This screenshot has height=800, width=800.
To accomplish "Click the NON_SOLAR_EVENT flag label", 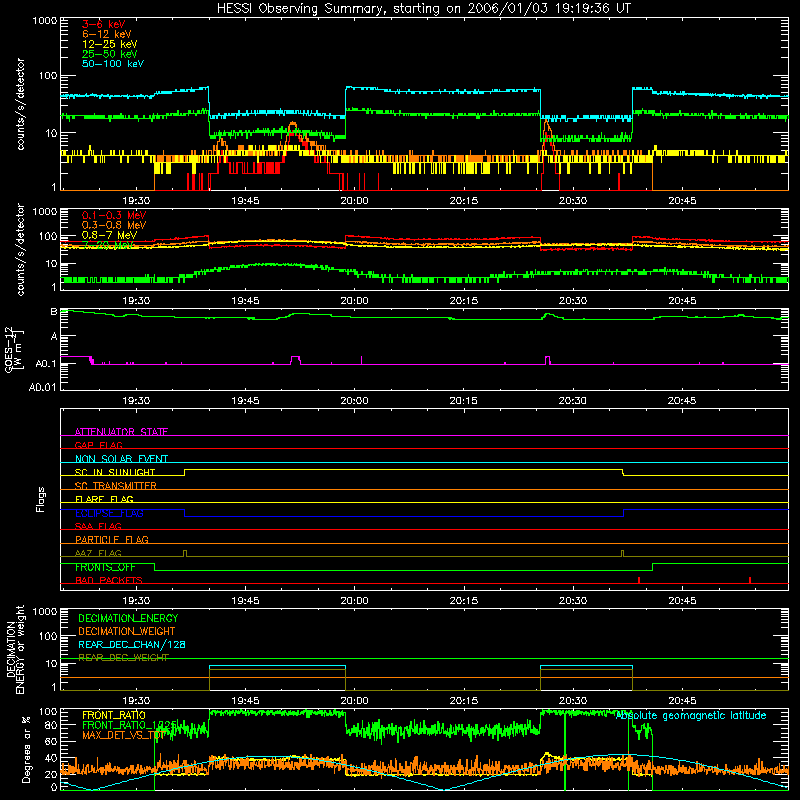I will [121, 459].
